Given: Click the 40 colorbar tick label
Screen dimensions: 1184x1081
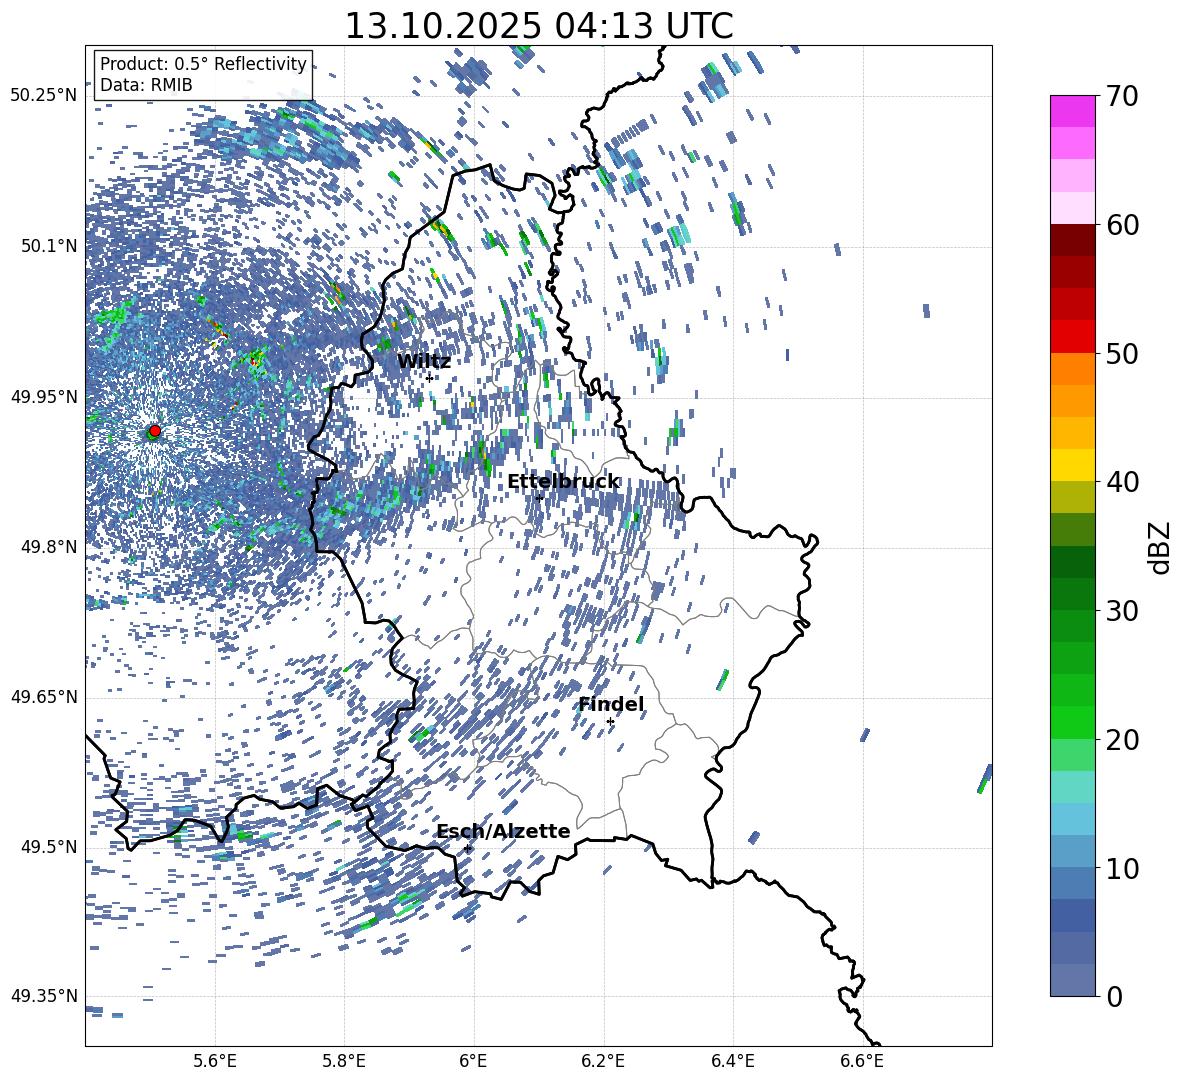Looking at the screenshot, I should tap(1122, 482).
